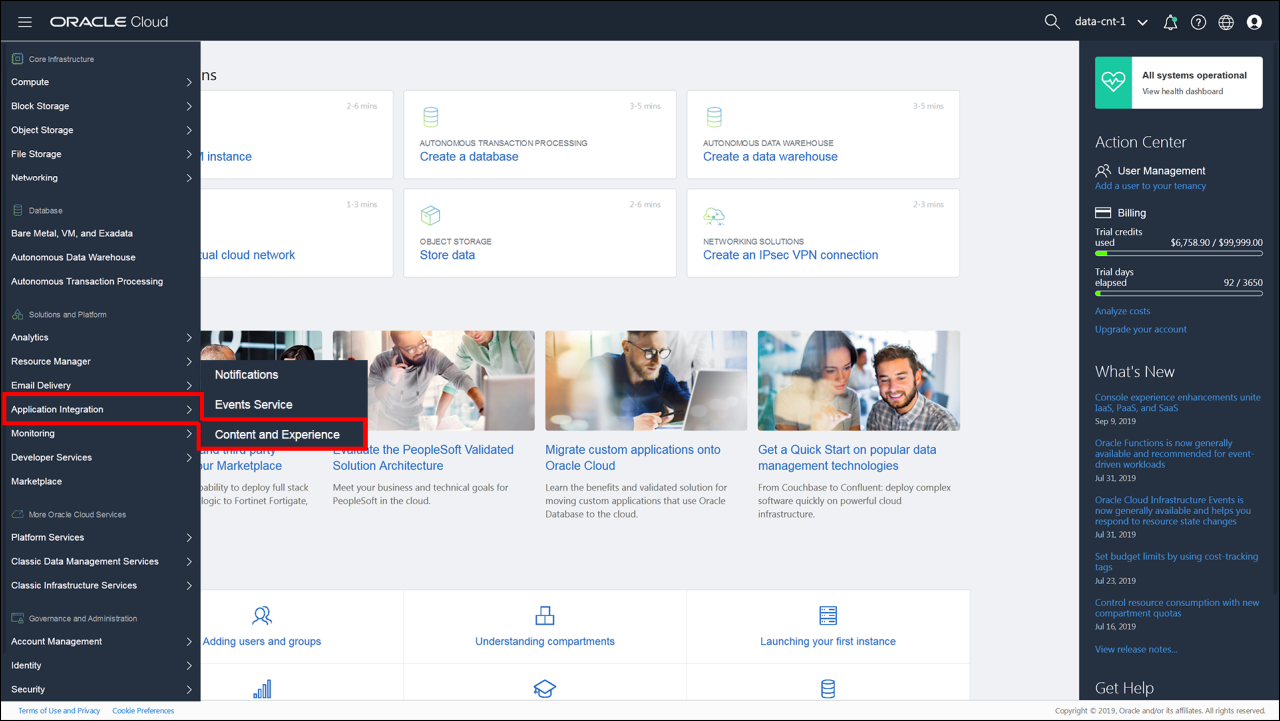
Task: Select Events Service in the submenu
Action: pyautogui.click(x=254, y=405)
